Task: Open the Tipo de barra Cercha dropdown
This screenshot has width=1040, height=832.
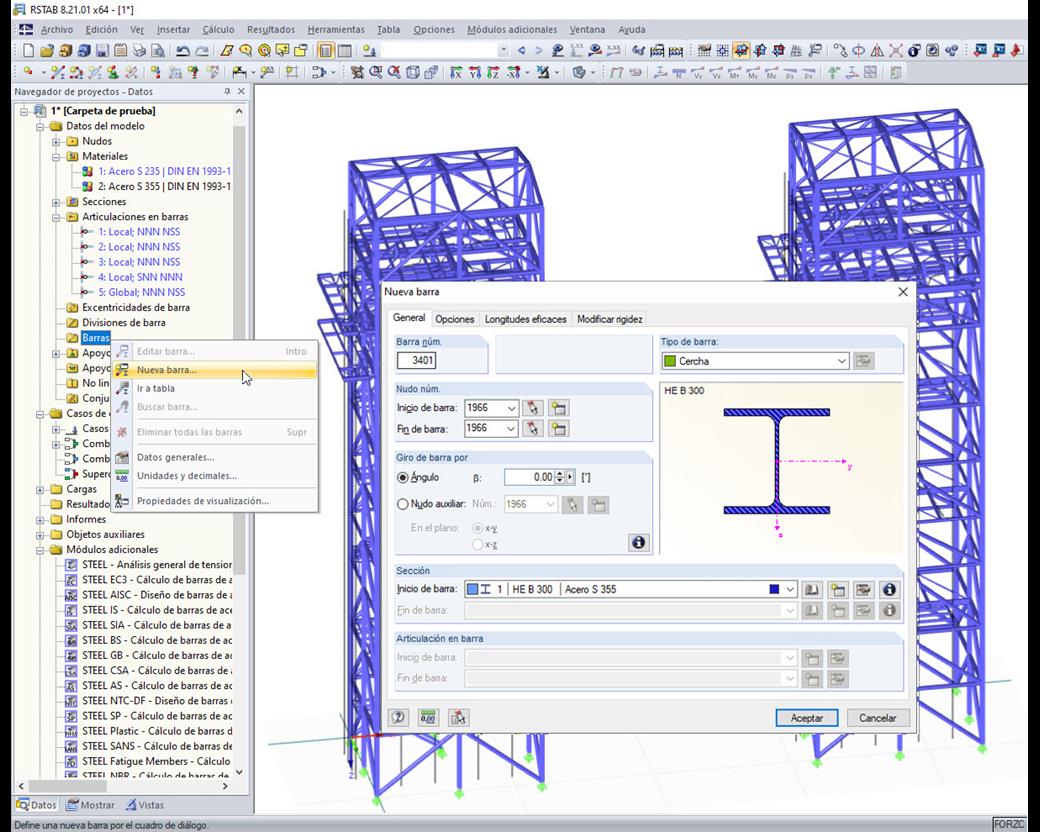Action: coord(841,361)
